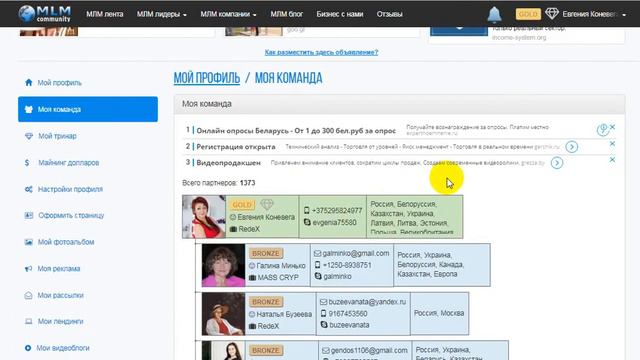This screenshot has width=640, height=360.
Task: Click the GOLD status badge in navbar
Action: [x=528, y=14]
